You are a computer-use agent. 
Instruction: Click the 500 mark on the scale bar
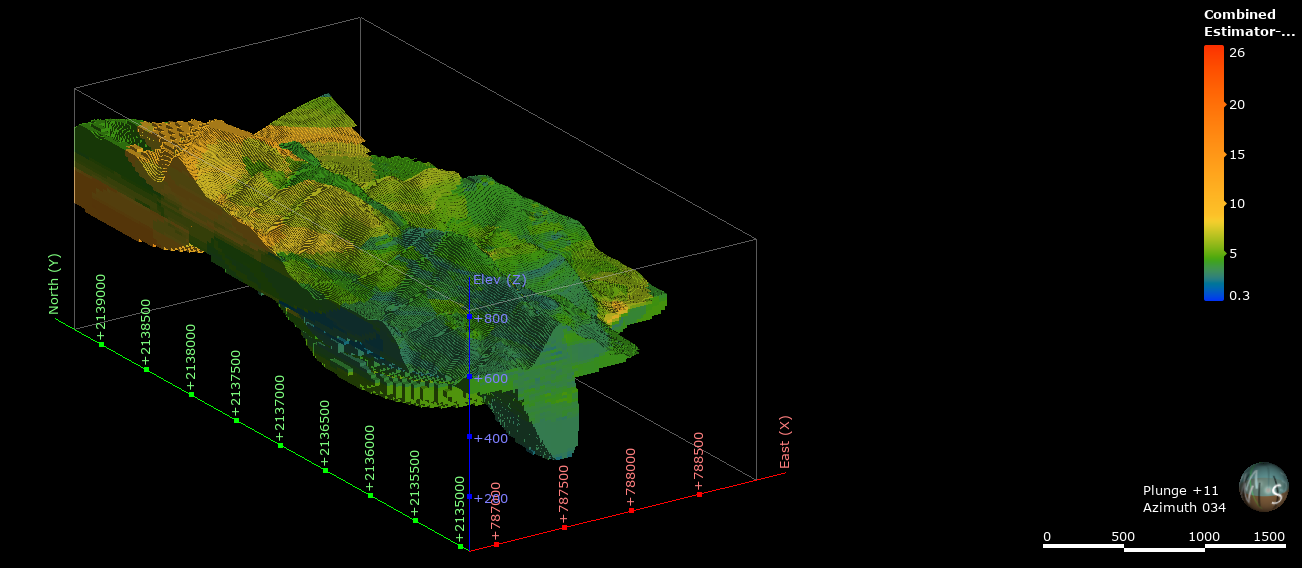[x=1123, y=538]
